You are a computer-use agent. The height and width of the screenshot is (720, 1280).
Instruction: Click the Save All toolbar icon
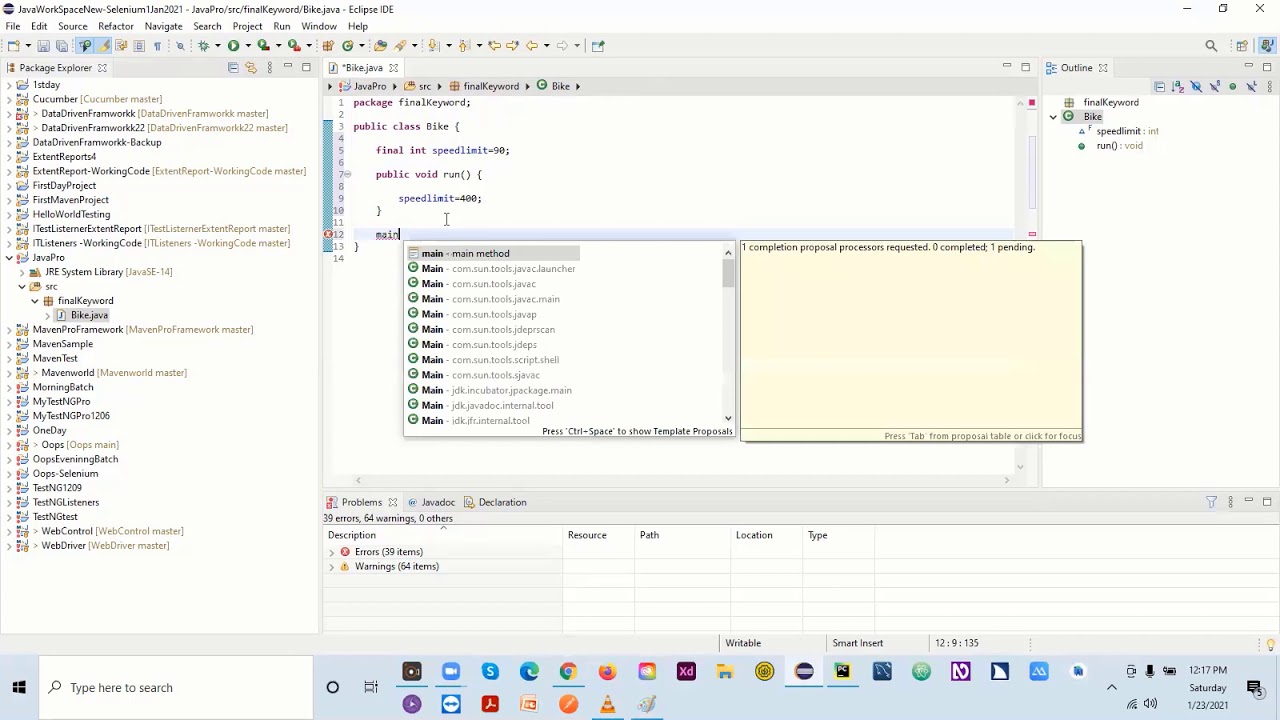pos(61,45)
